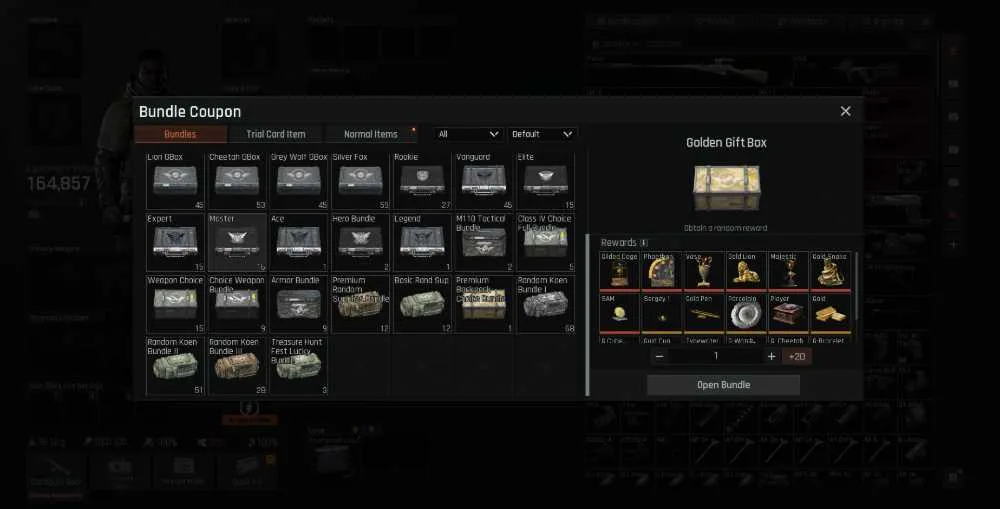Select the Silver Fox bundle
1000x509 pixels.
(x=360, y=181)
